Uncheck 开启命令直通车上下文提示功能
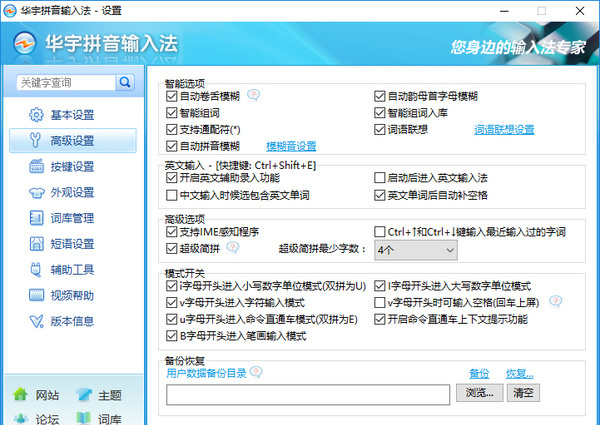Screen dimensions: 600x425 [x=380, y=319]
